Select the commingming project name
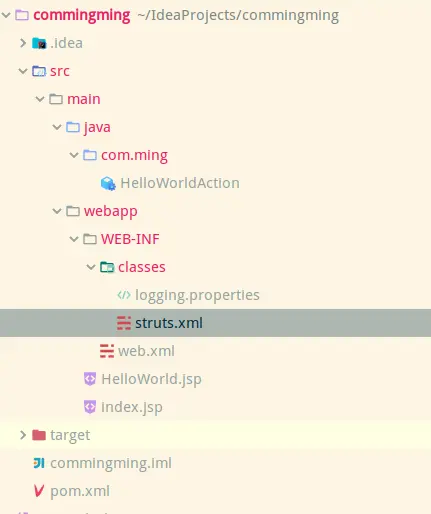The height and width of the screenshot is (514, 431). (82, 15)
